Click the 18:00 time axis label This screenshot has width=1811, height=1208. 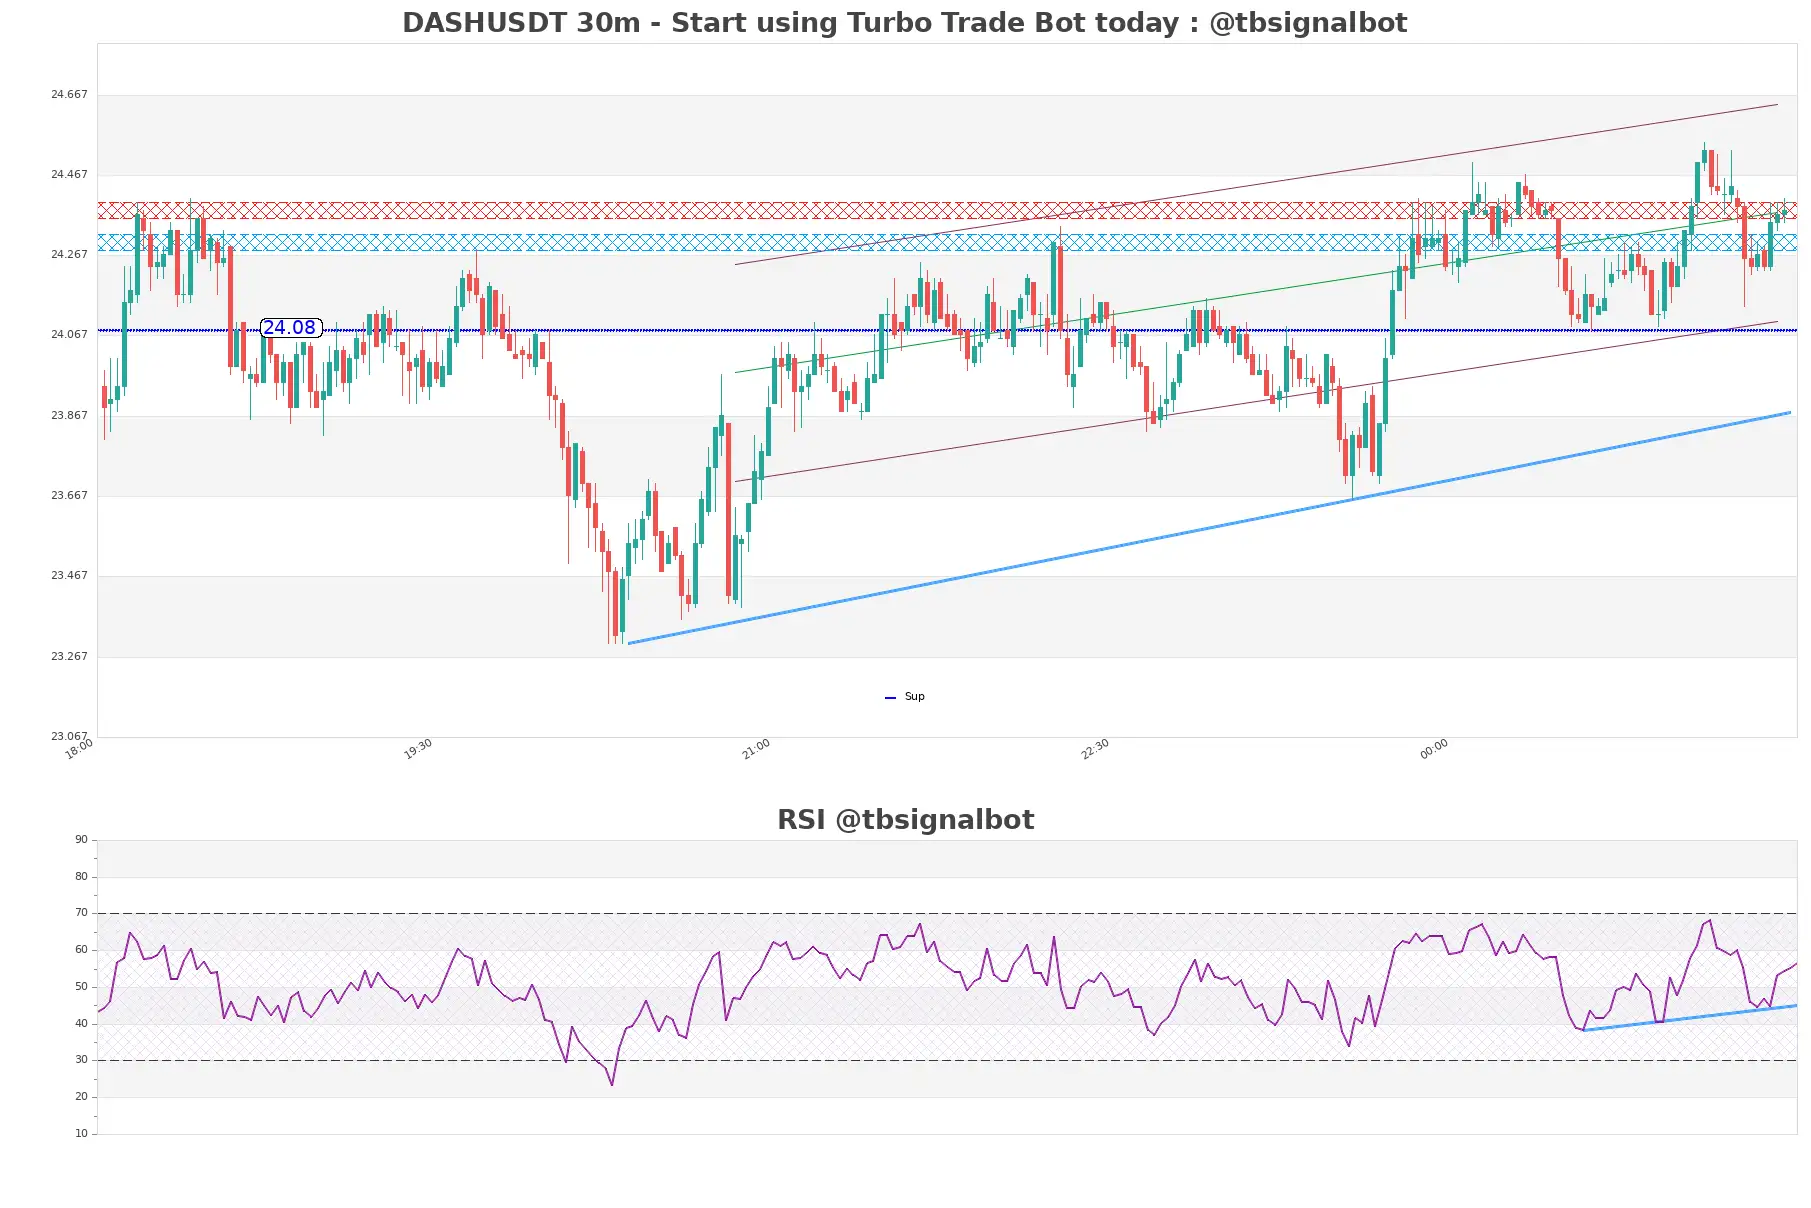pyautogui.click(x=79, y=749)
